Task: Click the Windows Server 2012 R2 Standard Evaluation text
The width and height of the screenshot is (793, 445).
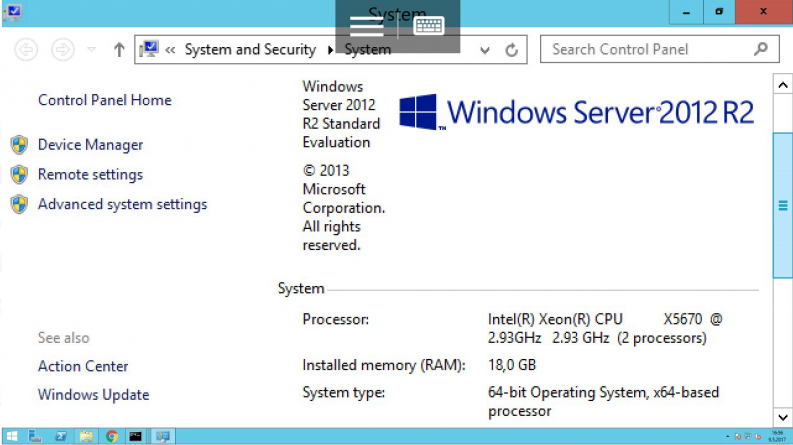Action: coord(341,114)
